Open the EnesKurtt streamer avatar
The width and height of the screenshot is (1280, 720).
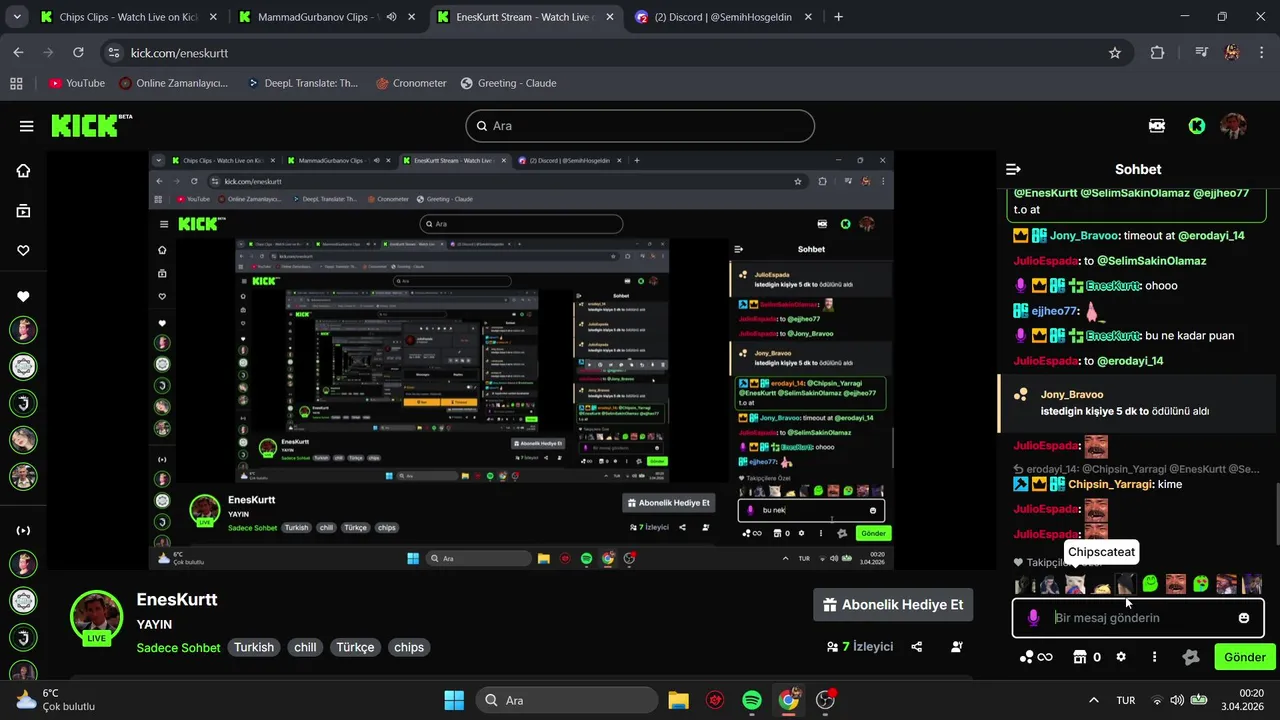tap(97, 615)
